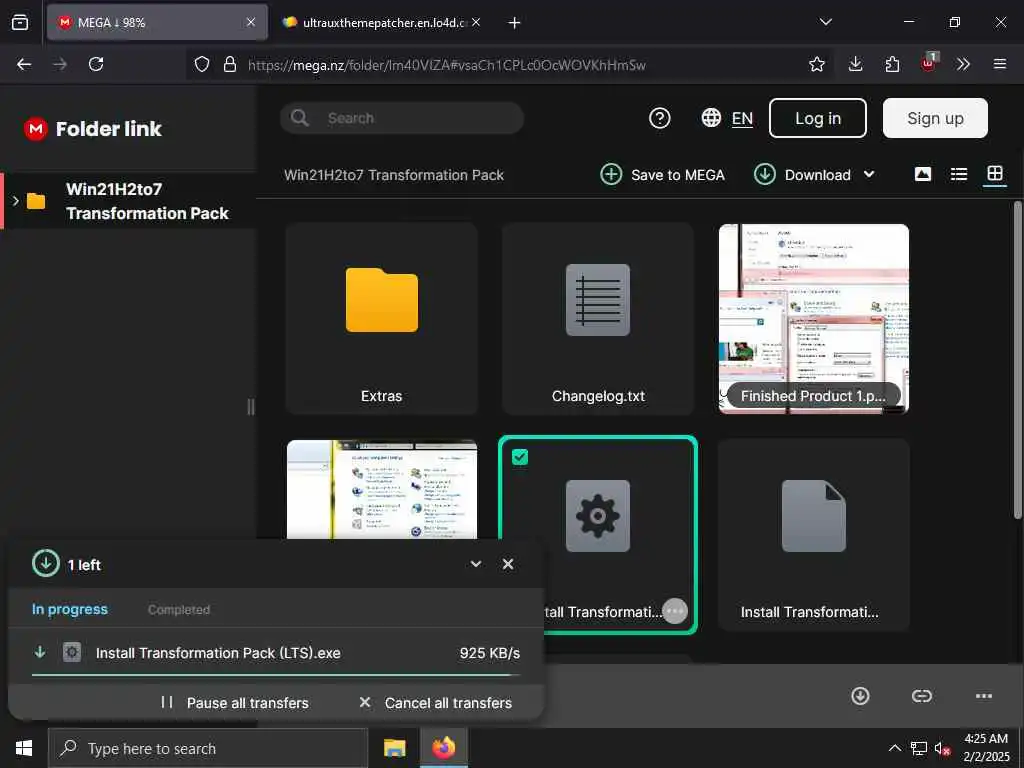Expand the Download options dropdown arrow
This screenshot has height=768, width=1024.
(869, 174)
